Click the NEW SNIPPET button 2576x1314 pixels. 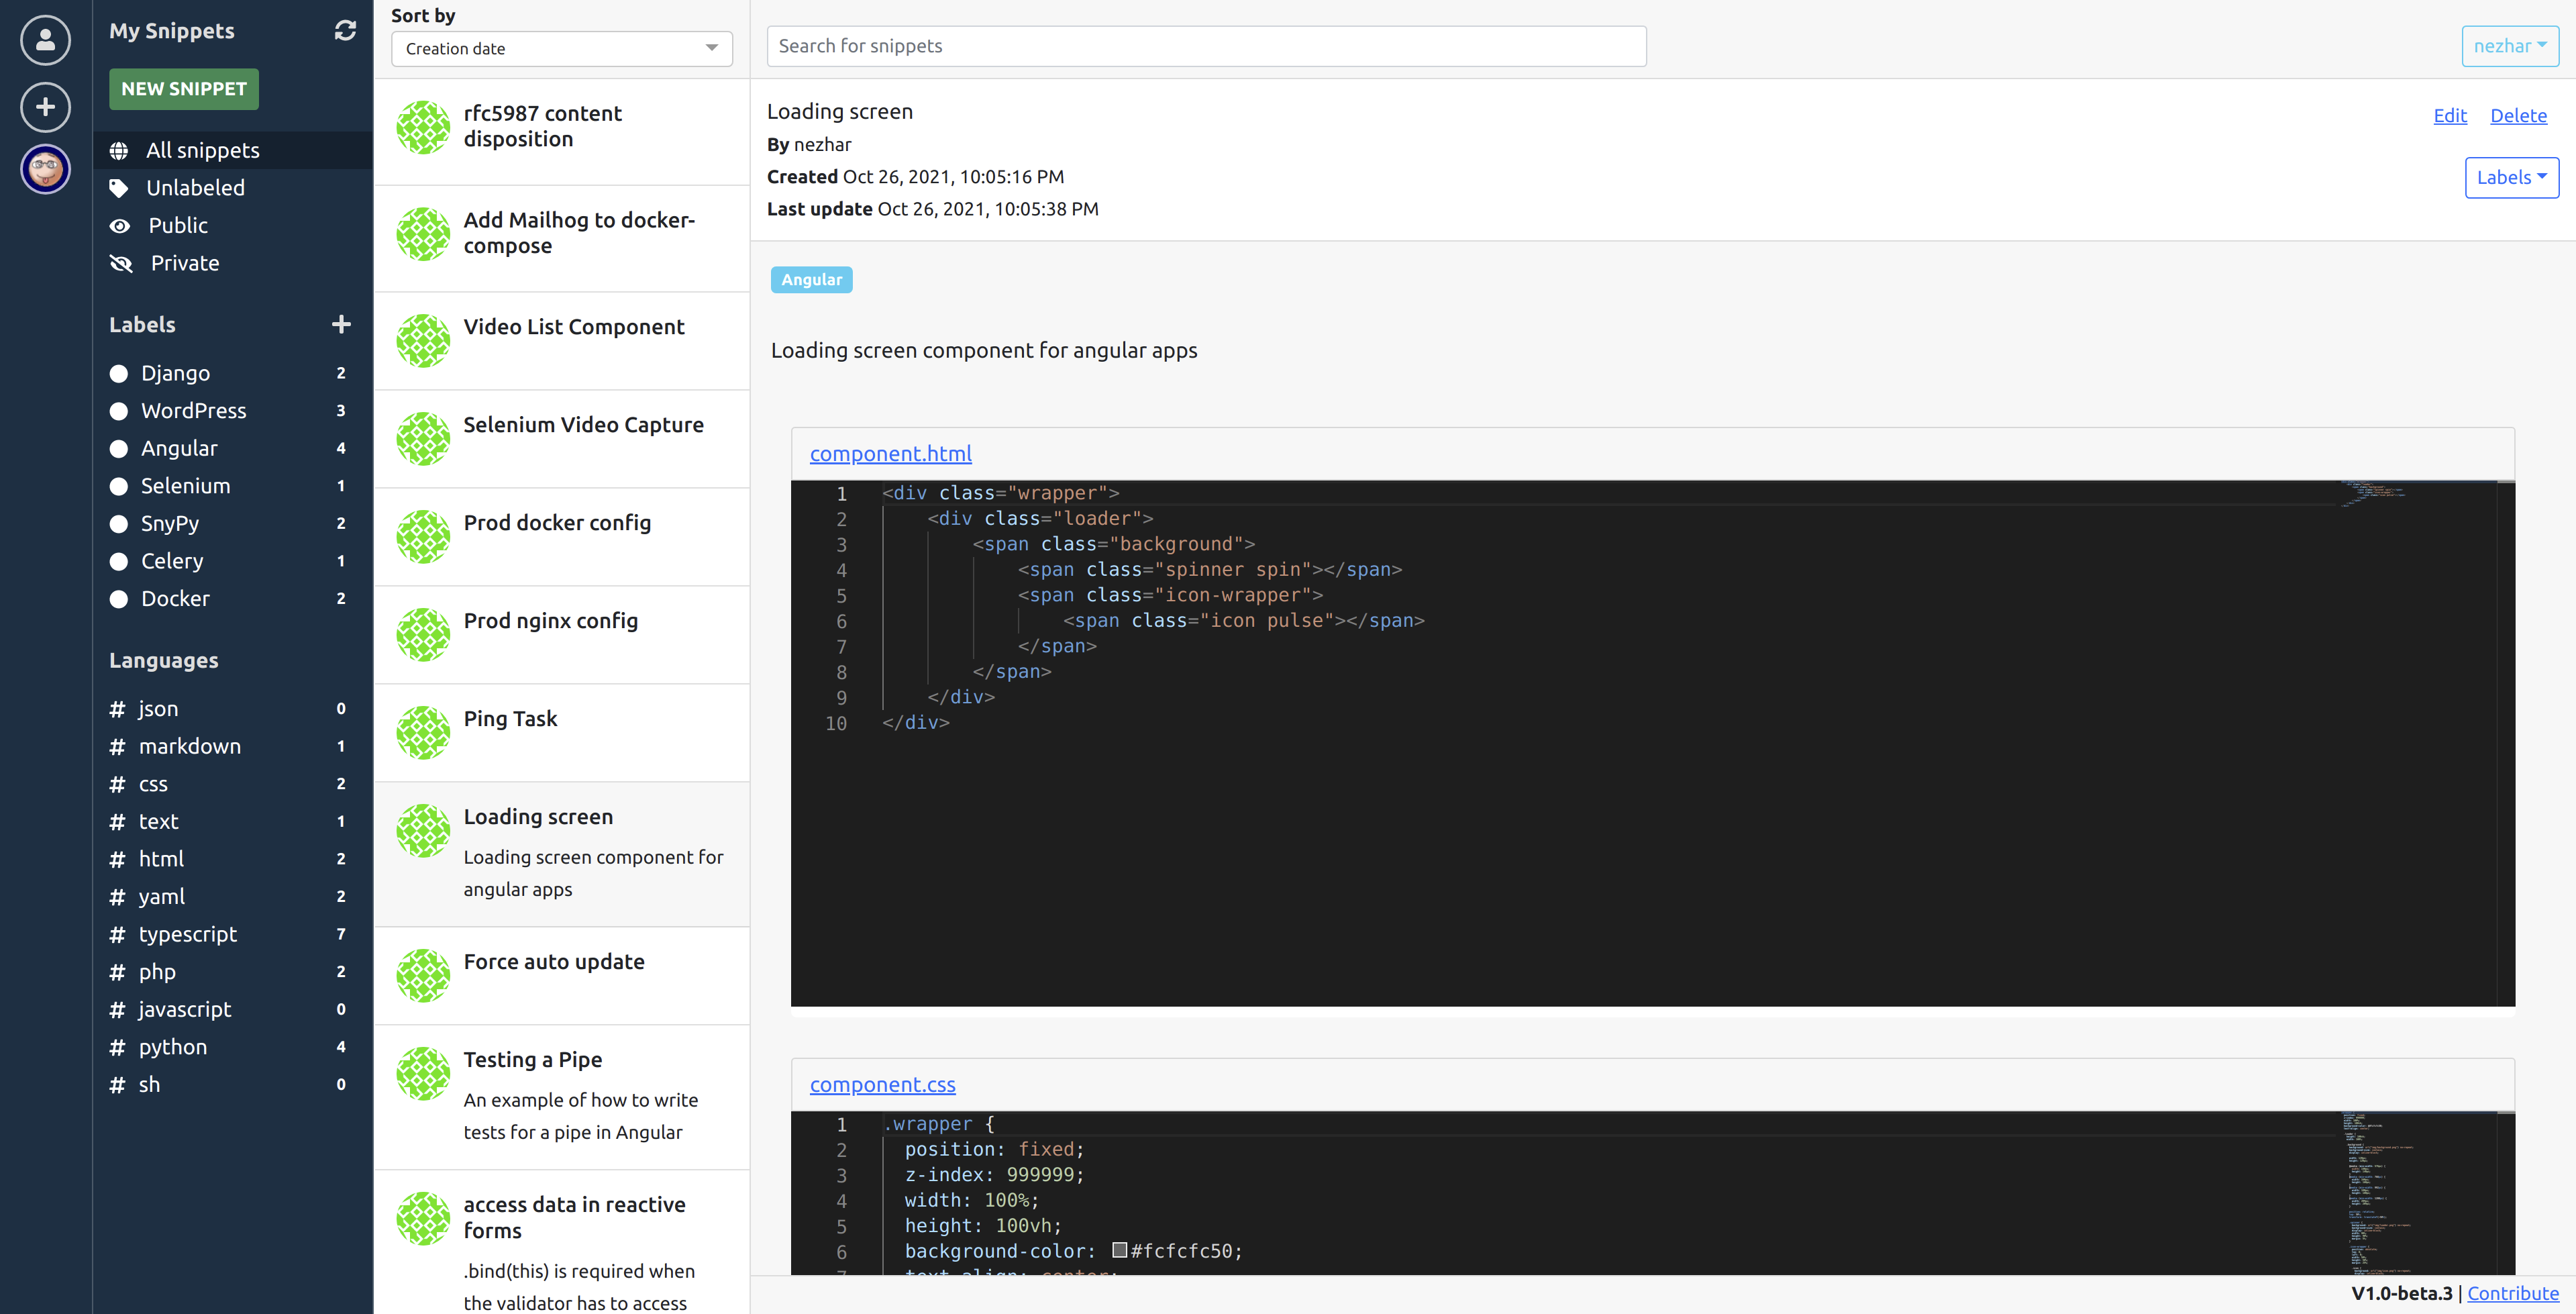[x=184, y=89]
